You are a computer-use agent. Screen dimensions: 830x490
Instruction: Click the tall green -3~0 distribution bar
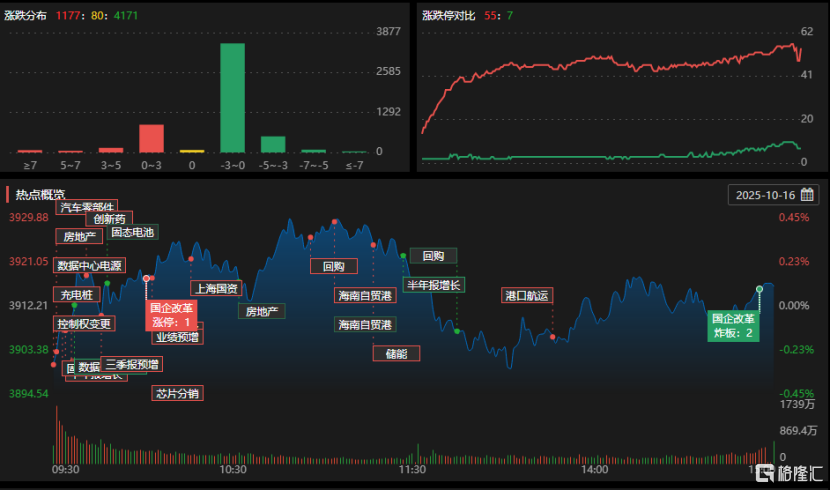pyautogui.click(x=232, y=97)
